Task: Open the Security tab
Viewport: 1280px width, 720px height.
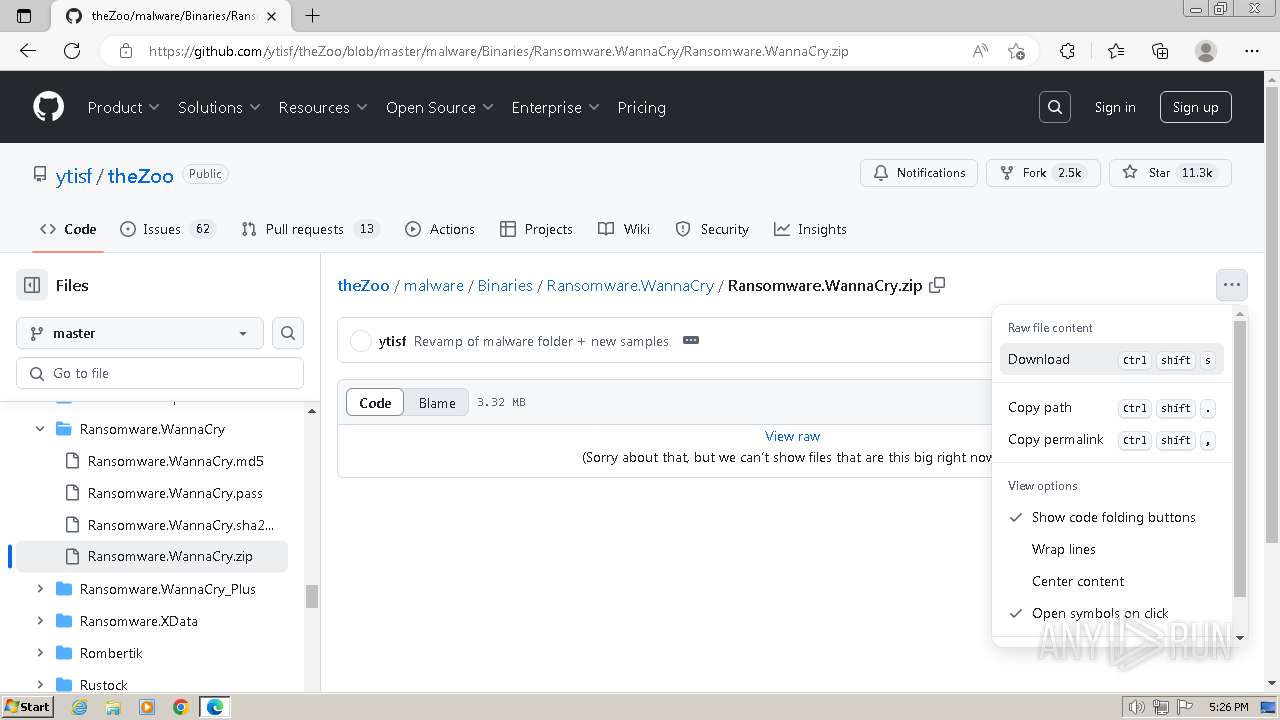Action: [x=712, y=229]
